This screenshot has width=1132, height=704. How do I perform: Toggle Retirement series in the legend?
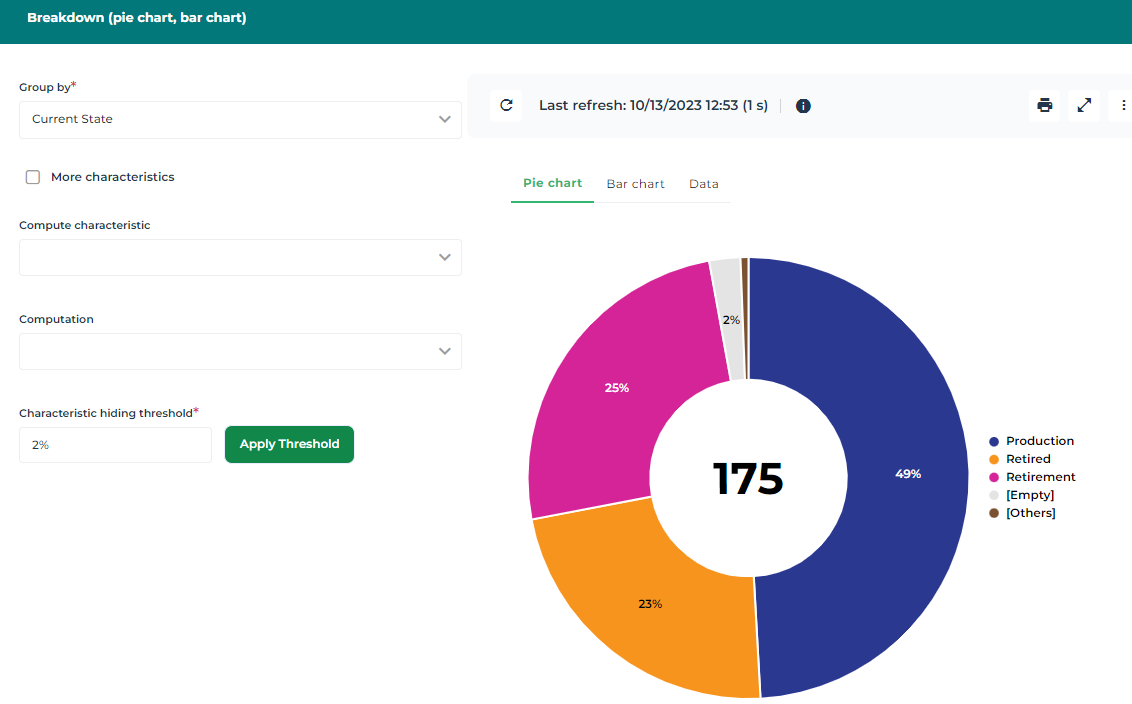click(x=1040, y=477)
